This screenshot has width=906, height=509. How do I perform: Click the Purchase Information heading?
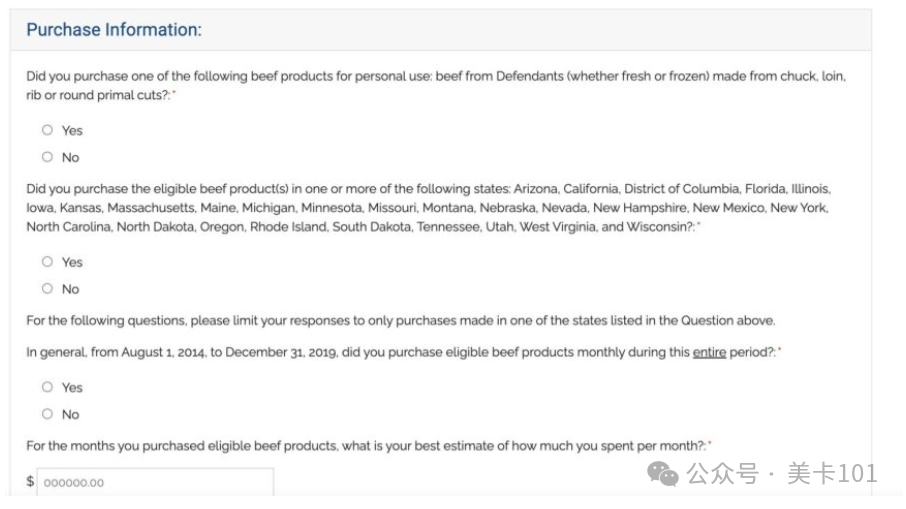(114, 29)
